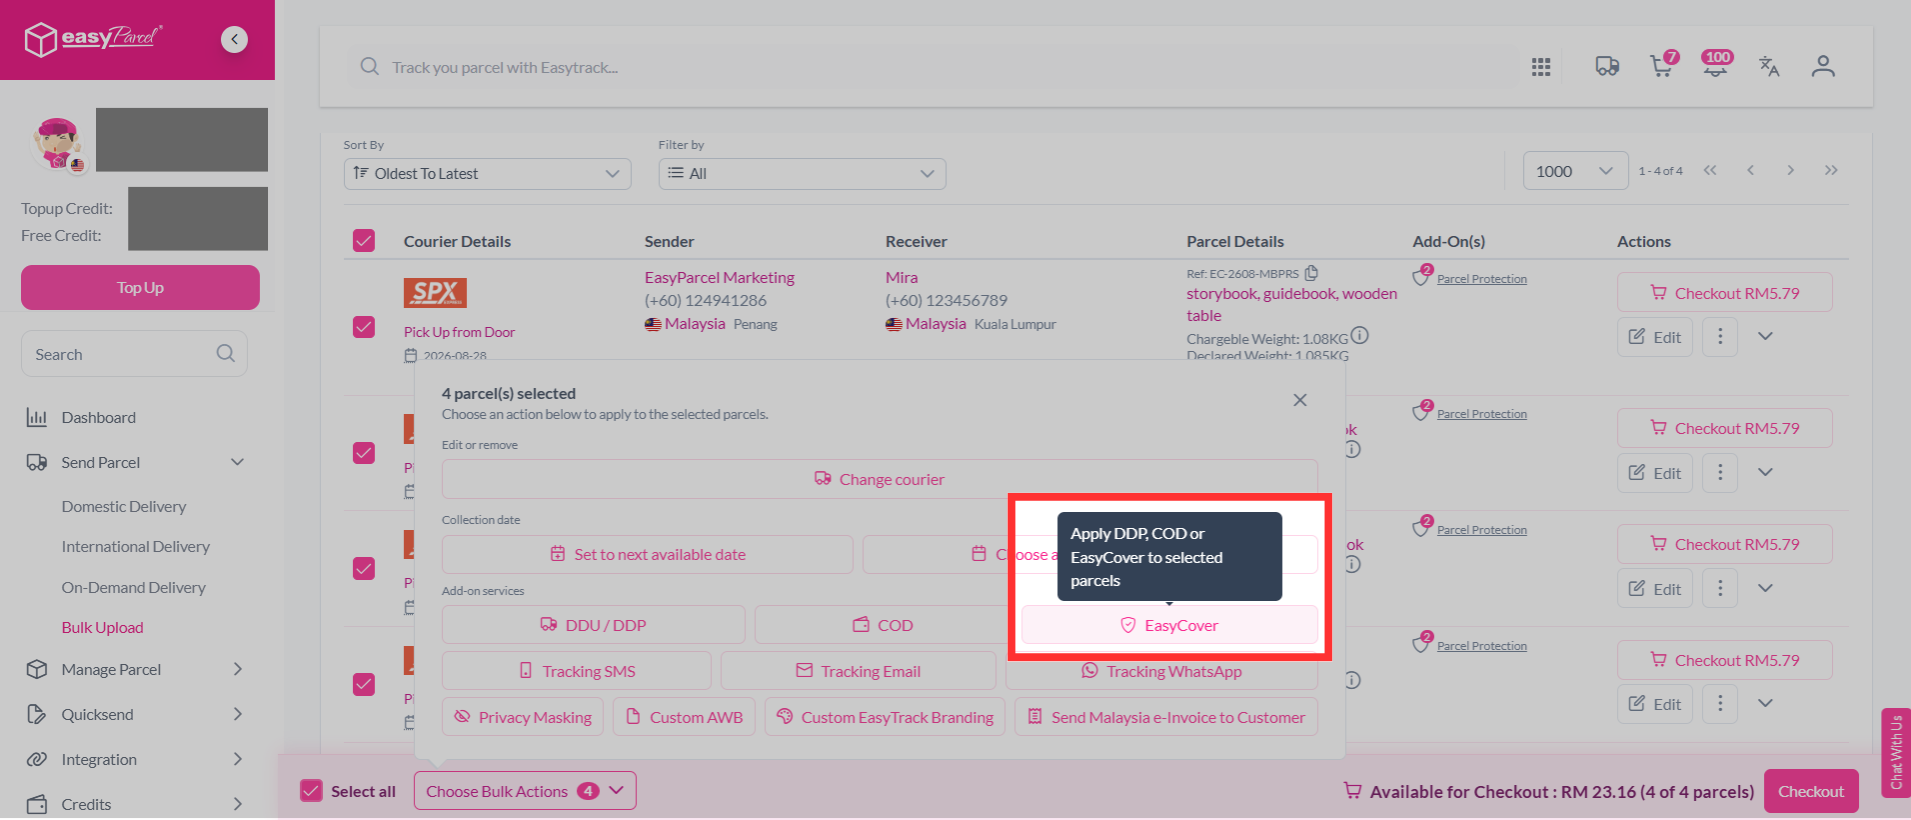Screen dimensions: 1911x820
Task: Collapse the sidebar with the arrow button
Action: click(x=234, y=39)
